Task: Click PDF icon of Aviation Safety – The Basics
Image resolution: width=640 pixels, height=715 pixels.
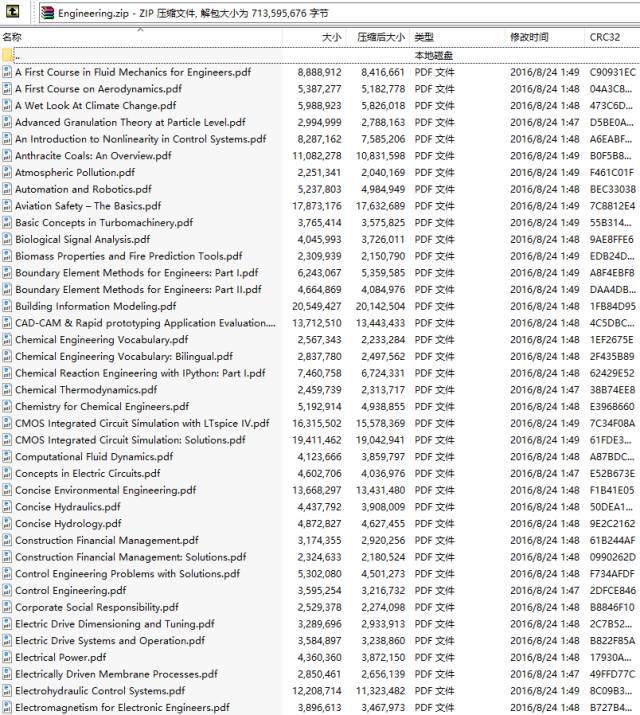Action: [x=7, y=206]
